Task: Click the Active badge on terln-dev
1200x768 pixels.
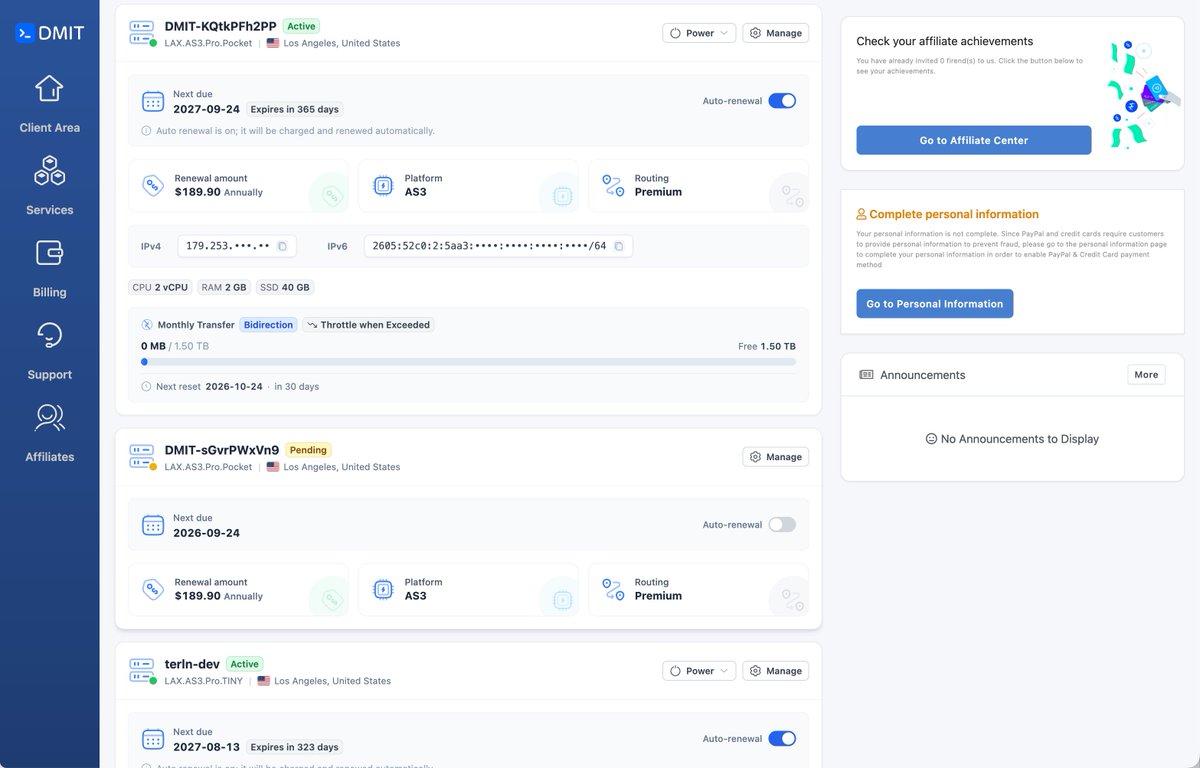Action: 244,664
